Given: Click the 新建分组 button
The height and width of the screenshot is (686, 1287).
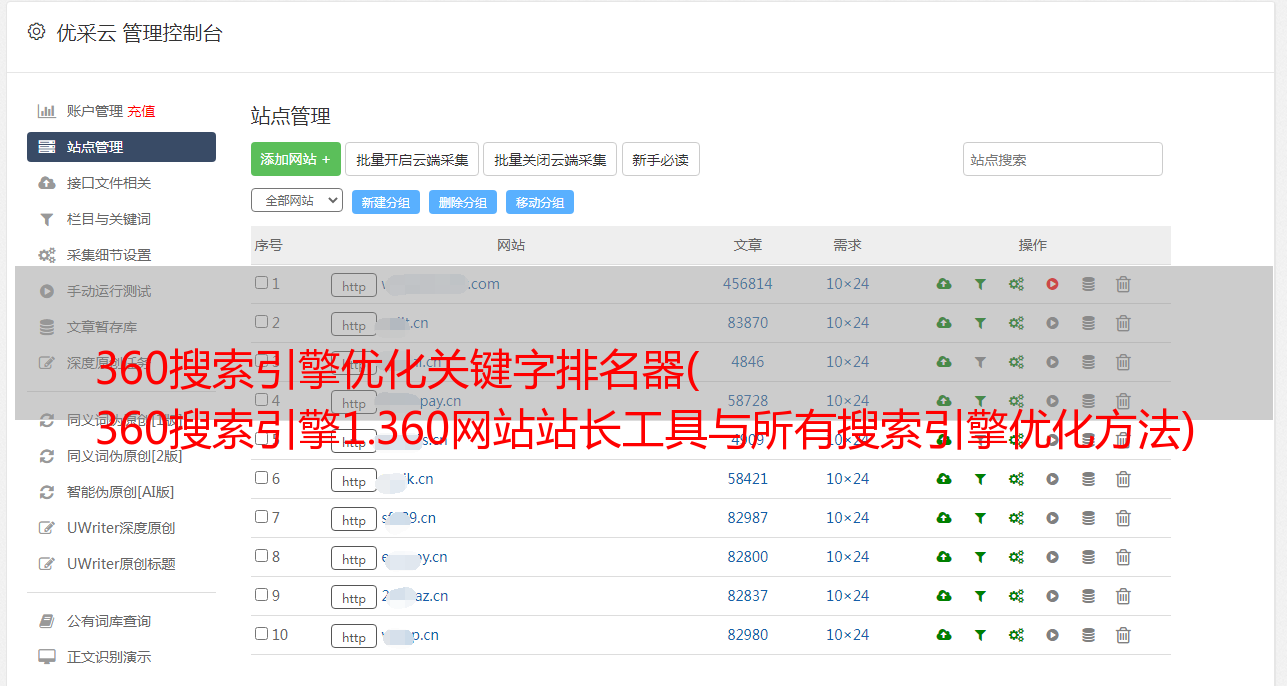Looking at the screenshot, I should (x=386, y=202).
